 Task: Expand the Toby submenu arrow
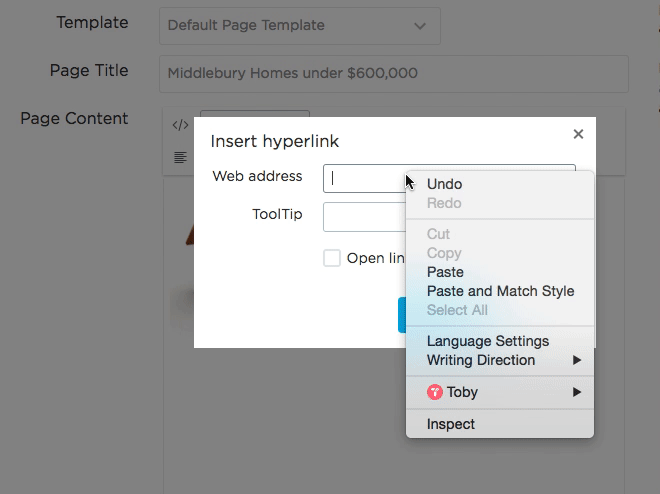pos(577,392)
